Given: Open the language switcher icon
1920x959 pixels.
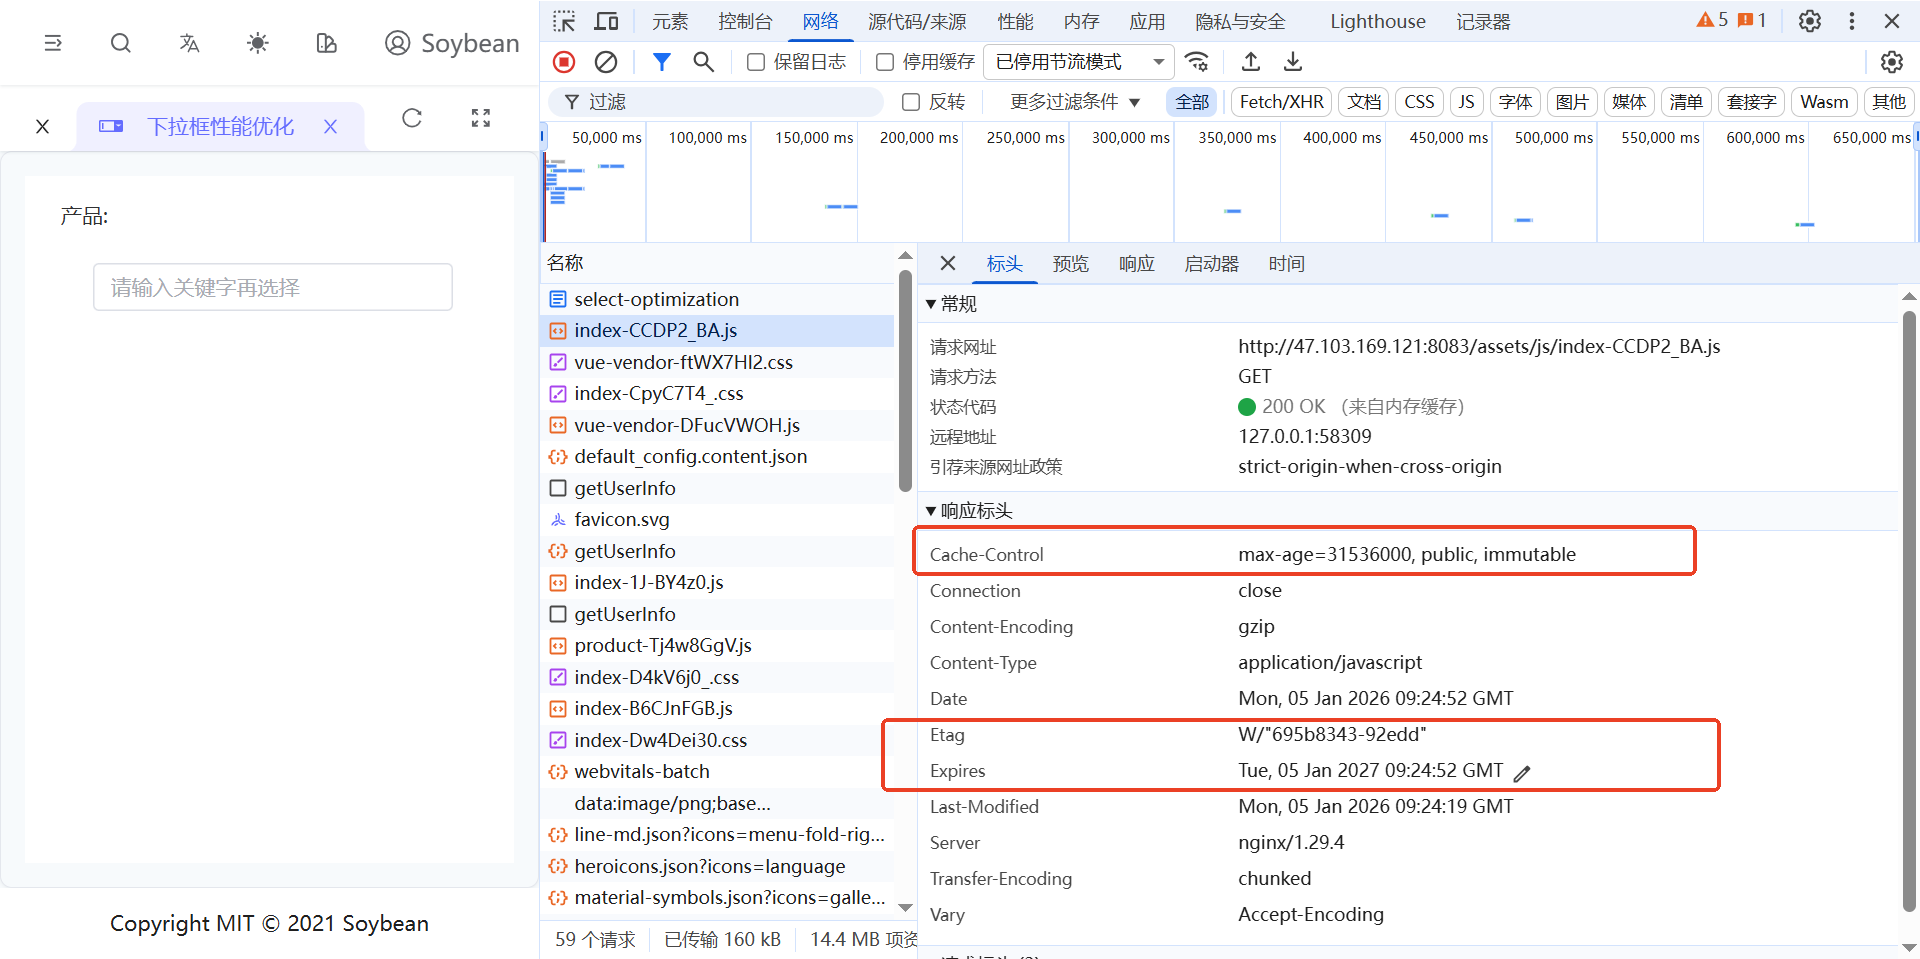Looking at the screenshot, I should tap(188, 43).
